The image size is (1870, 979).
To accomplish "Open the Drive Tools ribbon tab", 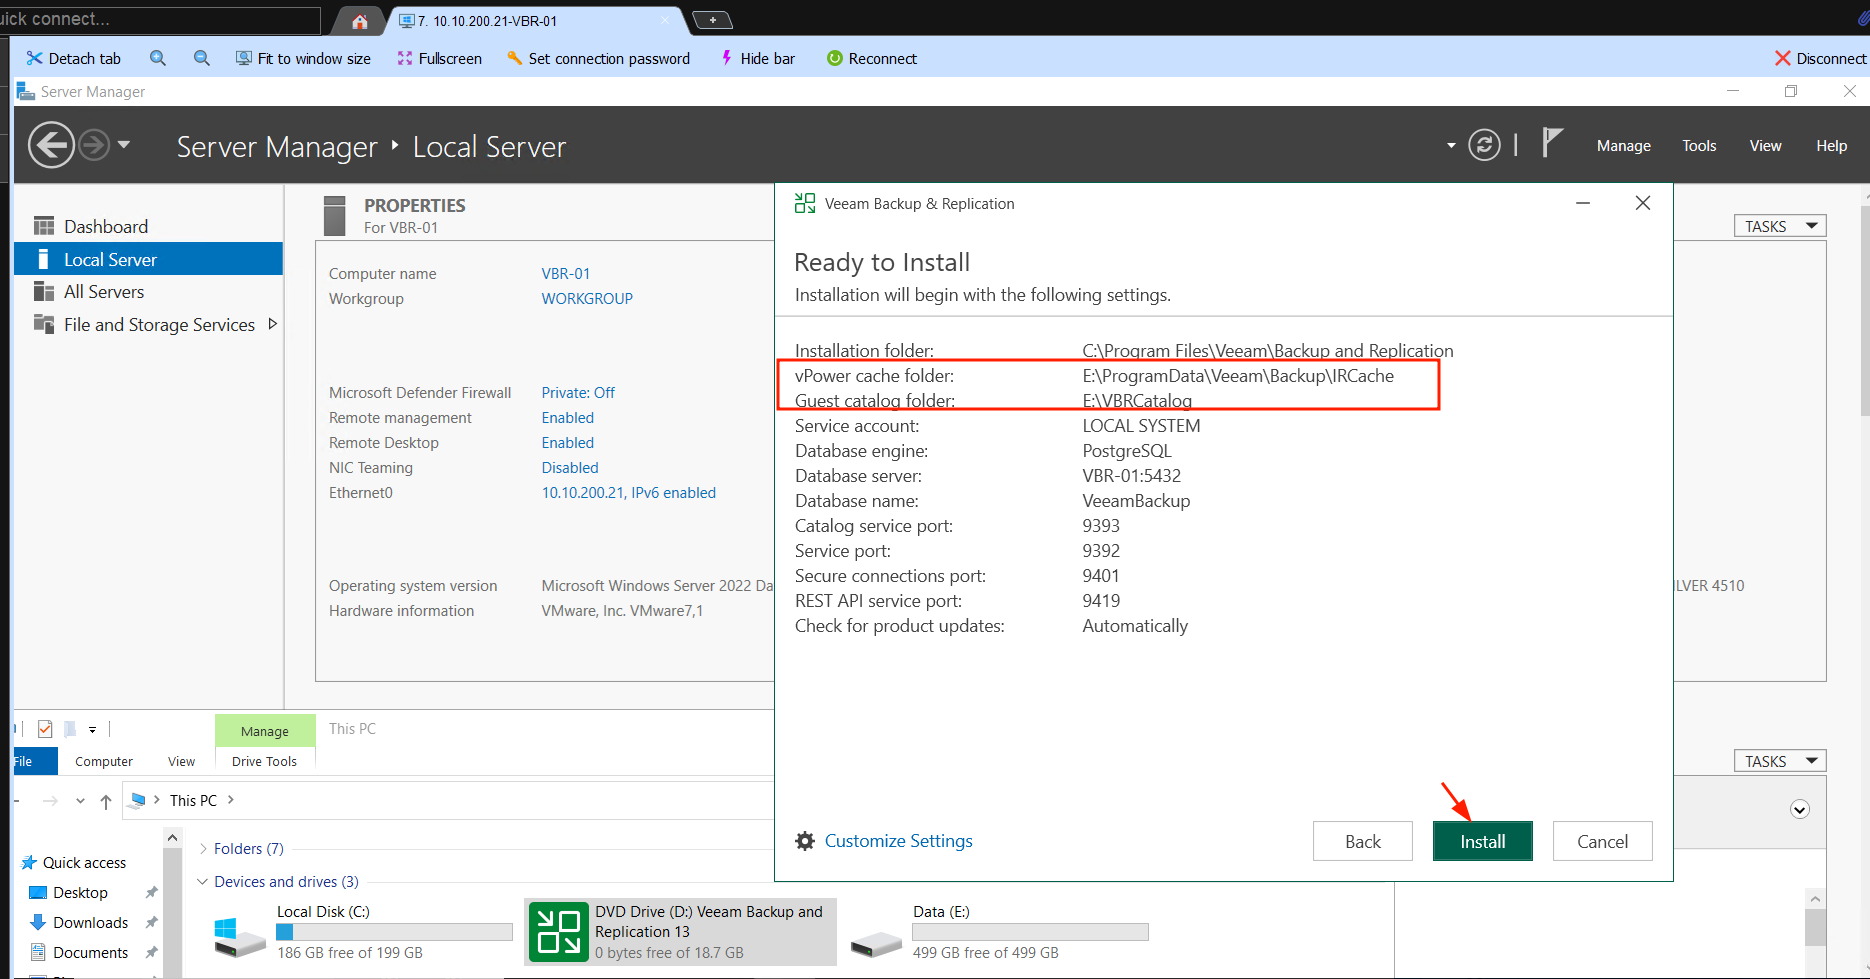I will [264, 762].
